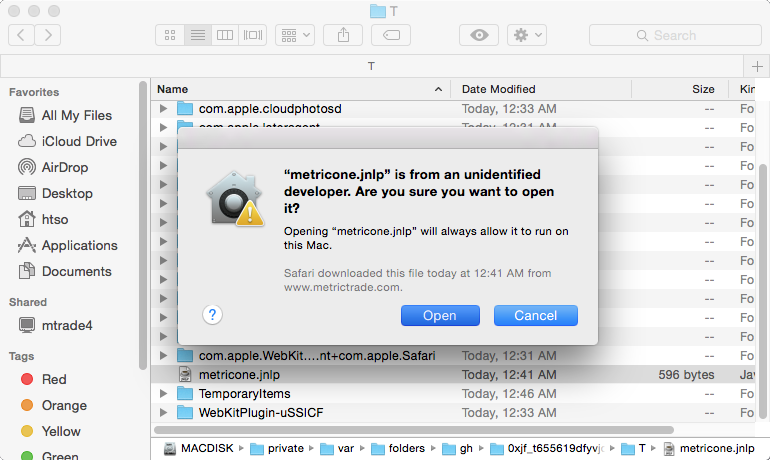
Task: Expand the com.apple.WebKit Safari folder
Action: click(x=164, y=355)
